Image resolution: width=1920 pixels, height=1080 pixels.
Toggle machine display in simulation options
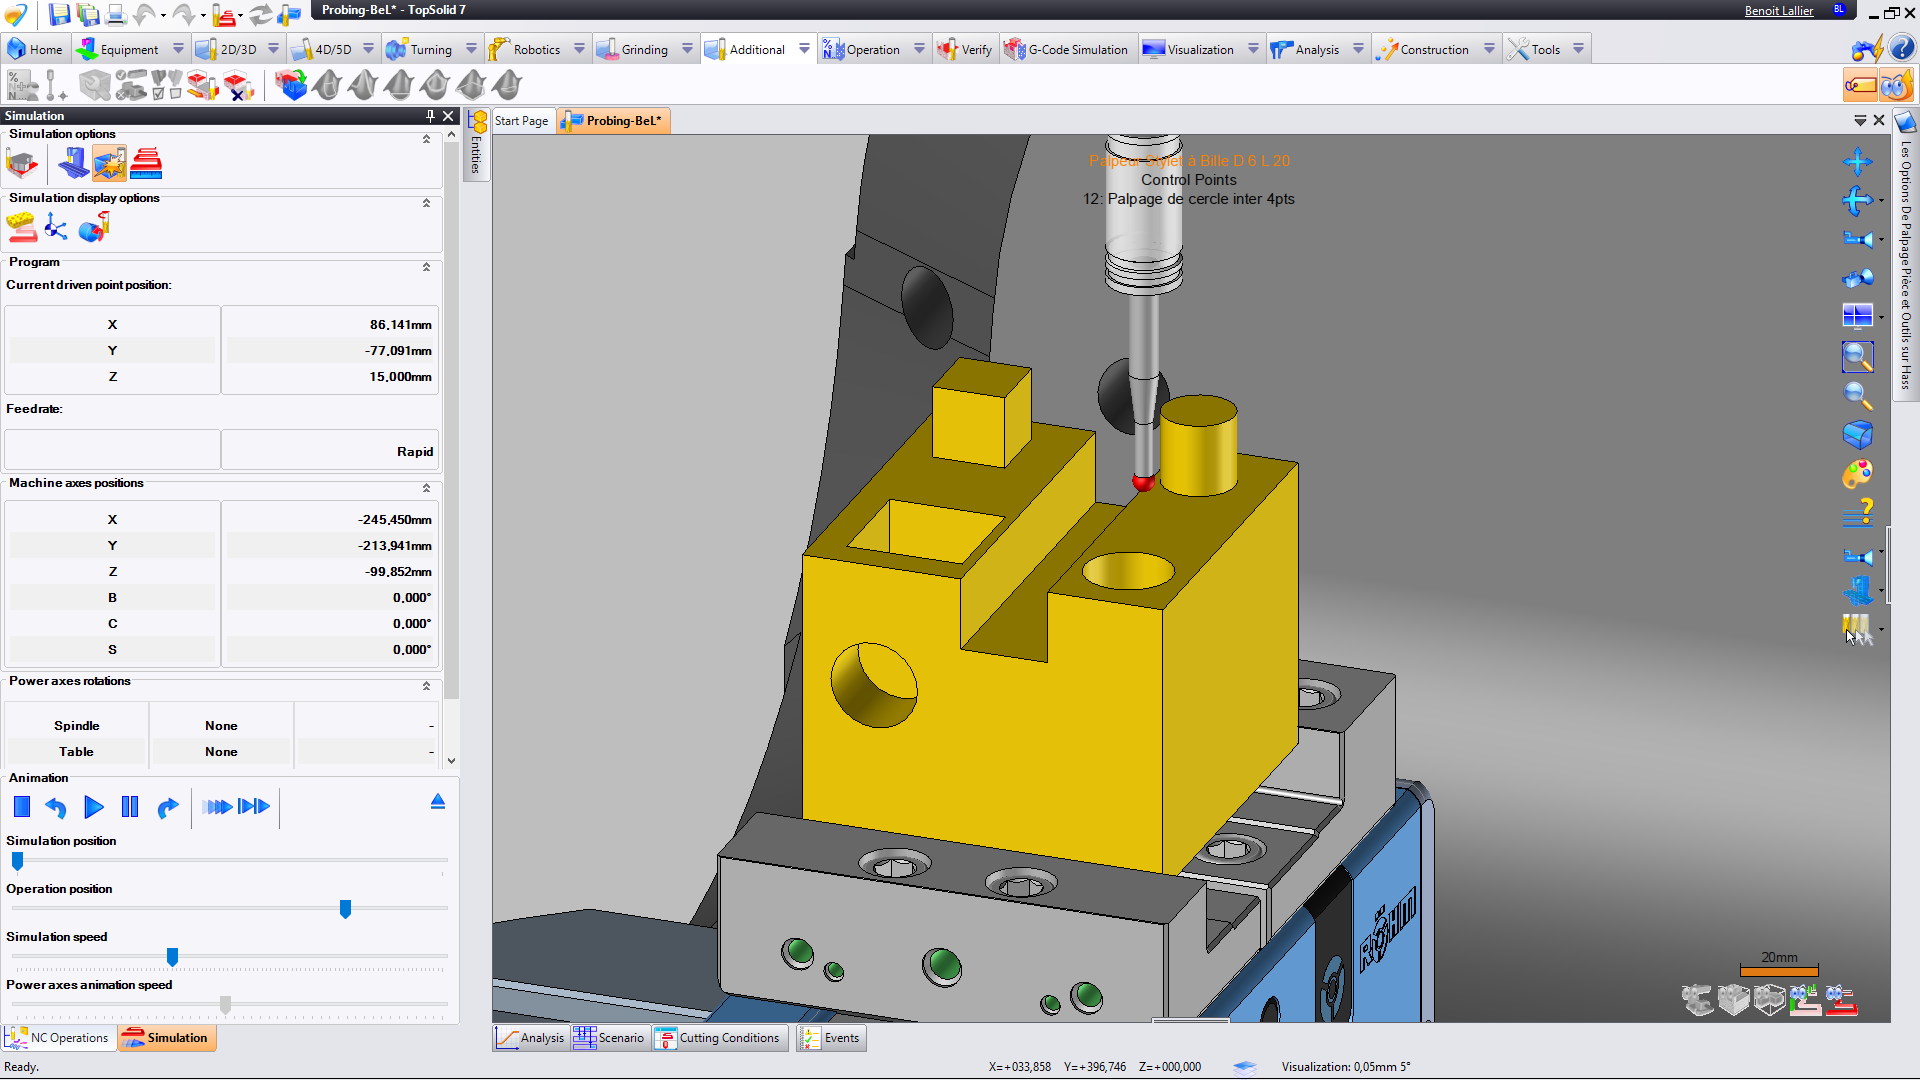coord(72,163)
